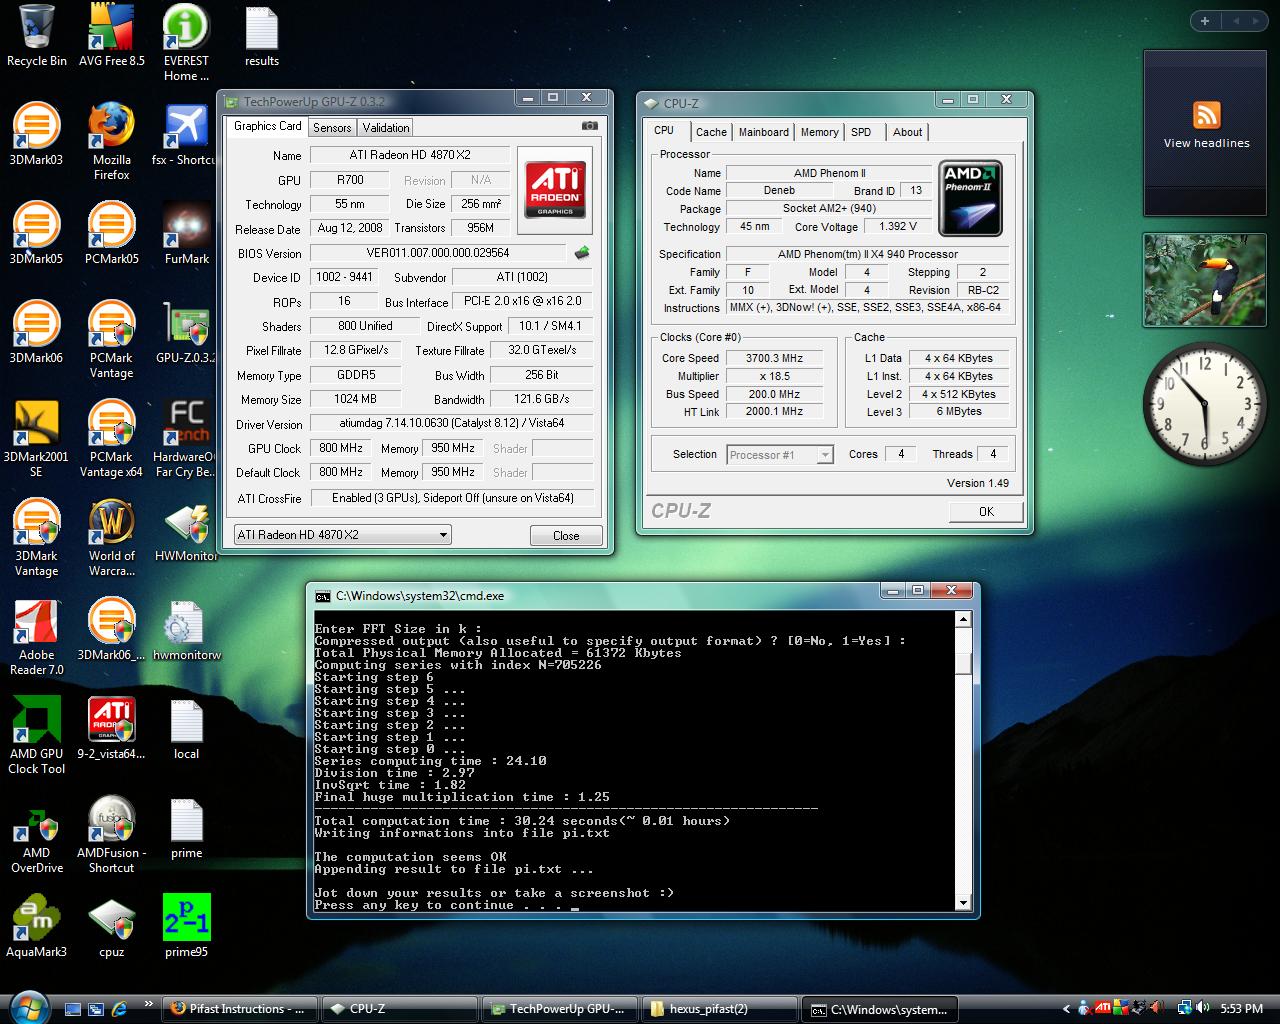1280x1024 pixels.
Task: Click hexus_pifast(2) taskbar button
Action: click(721, 1009)
